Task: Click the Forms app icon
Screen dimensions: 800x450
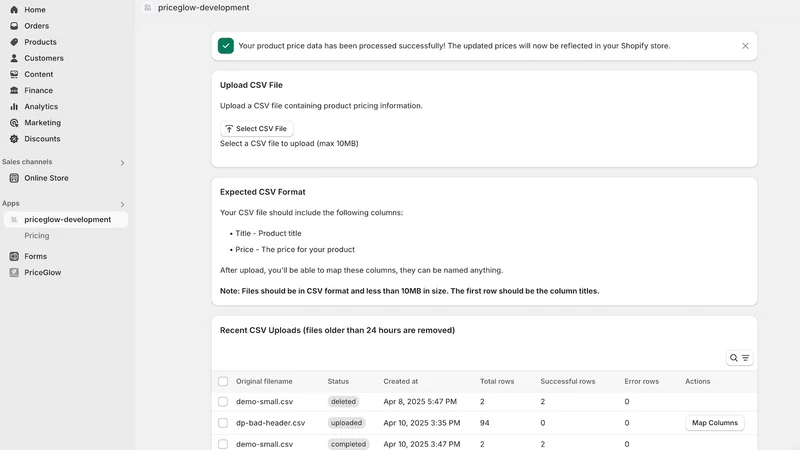Action: (x=14, y=256)
